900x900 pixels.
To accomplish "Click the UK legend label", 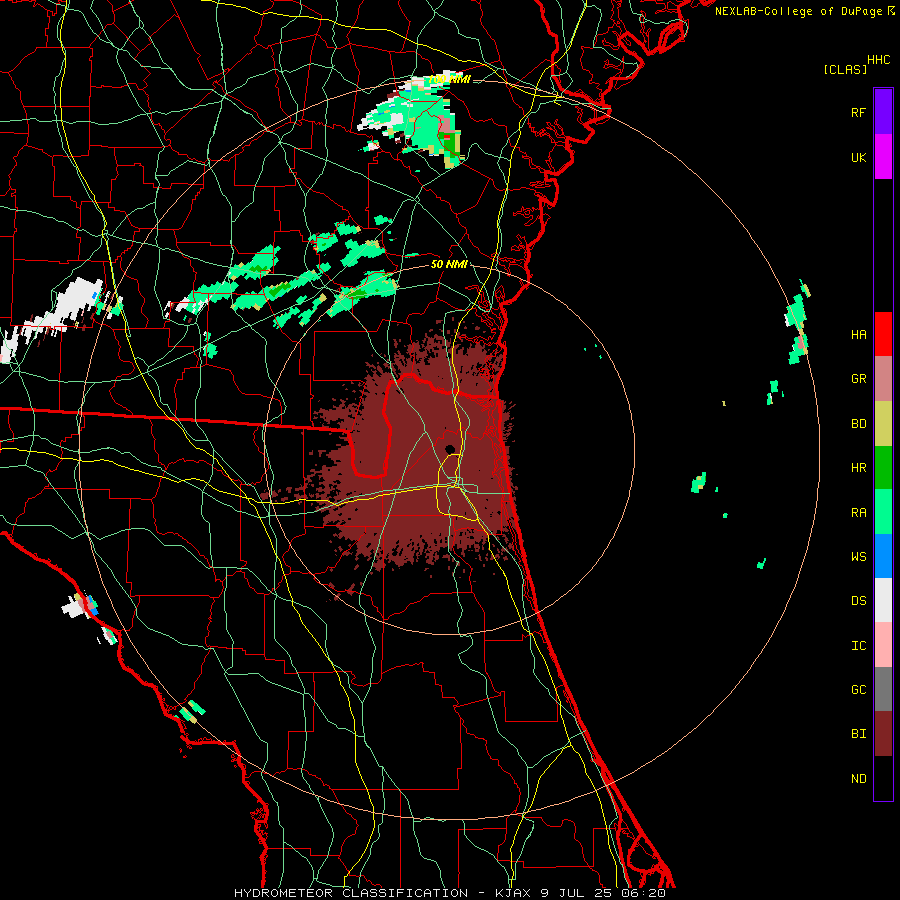I will click(x=858, y=157).
